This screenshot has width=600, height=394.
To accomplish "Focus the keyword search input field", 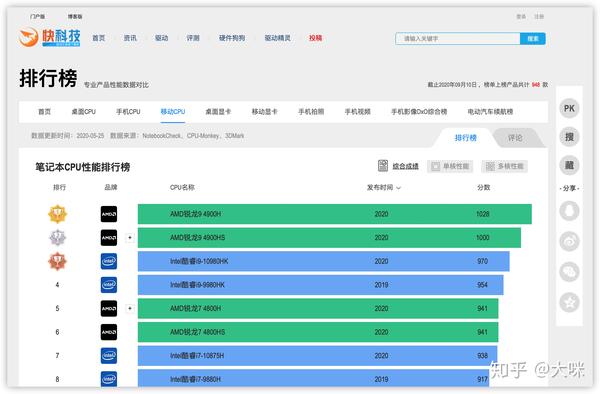I will [x=458, y=39].
